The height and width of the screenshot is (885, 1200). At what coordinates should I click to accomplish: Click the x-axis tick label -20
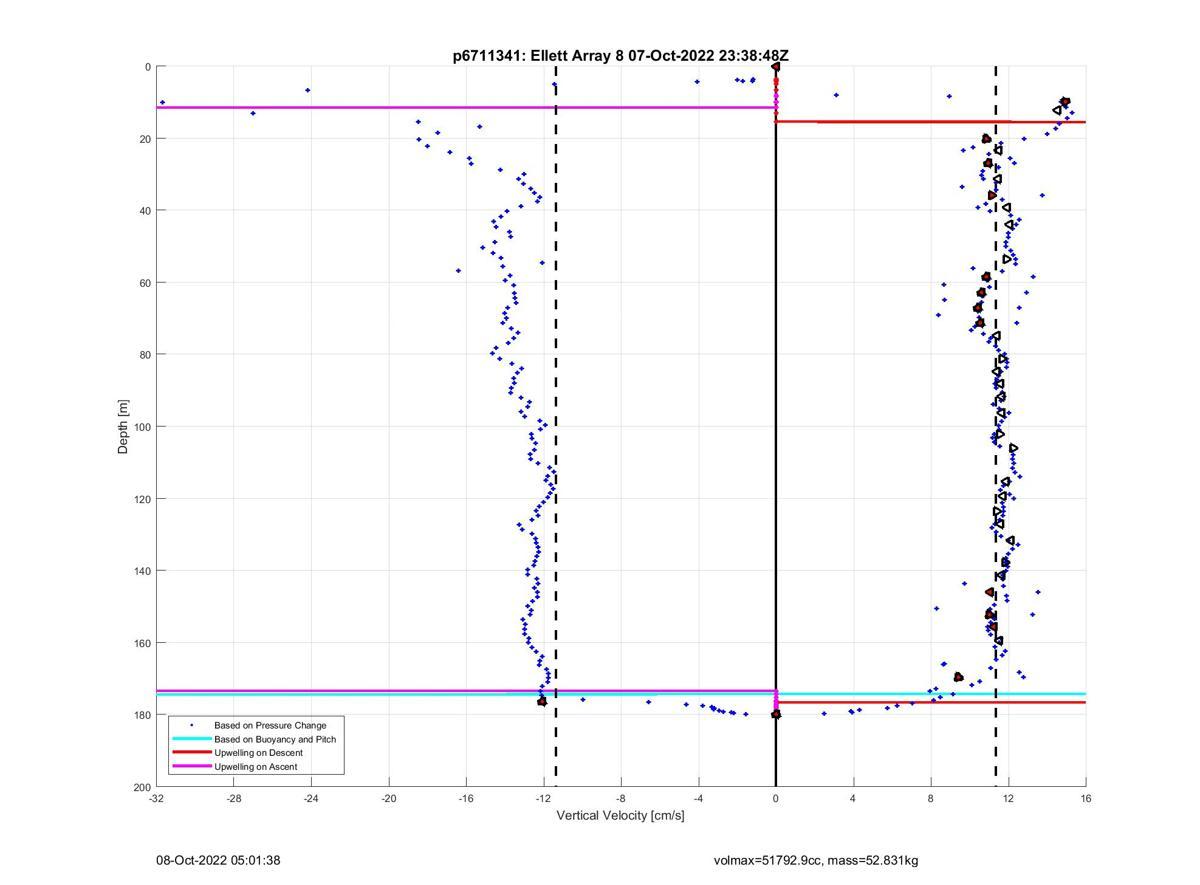coord(389,798)
